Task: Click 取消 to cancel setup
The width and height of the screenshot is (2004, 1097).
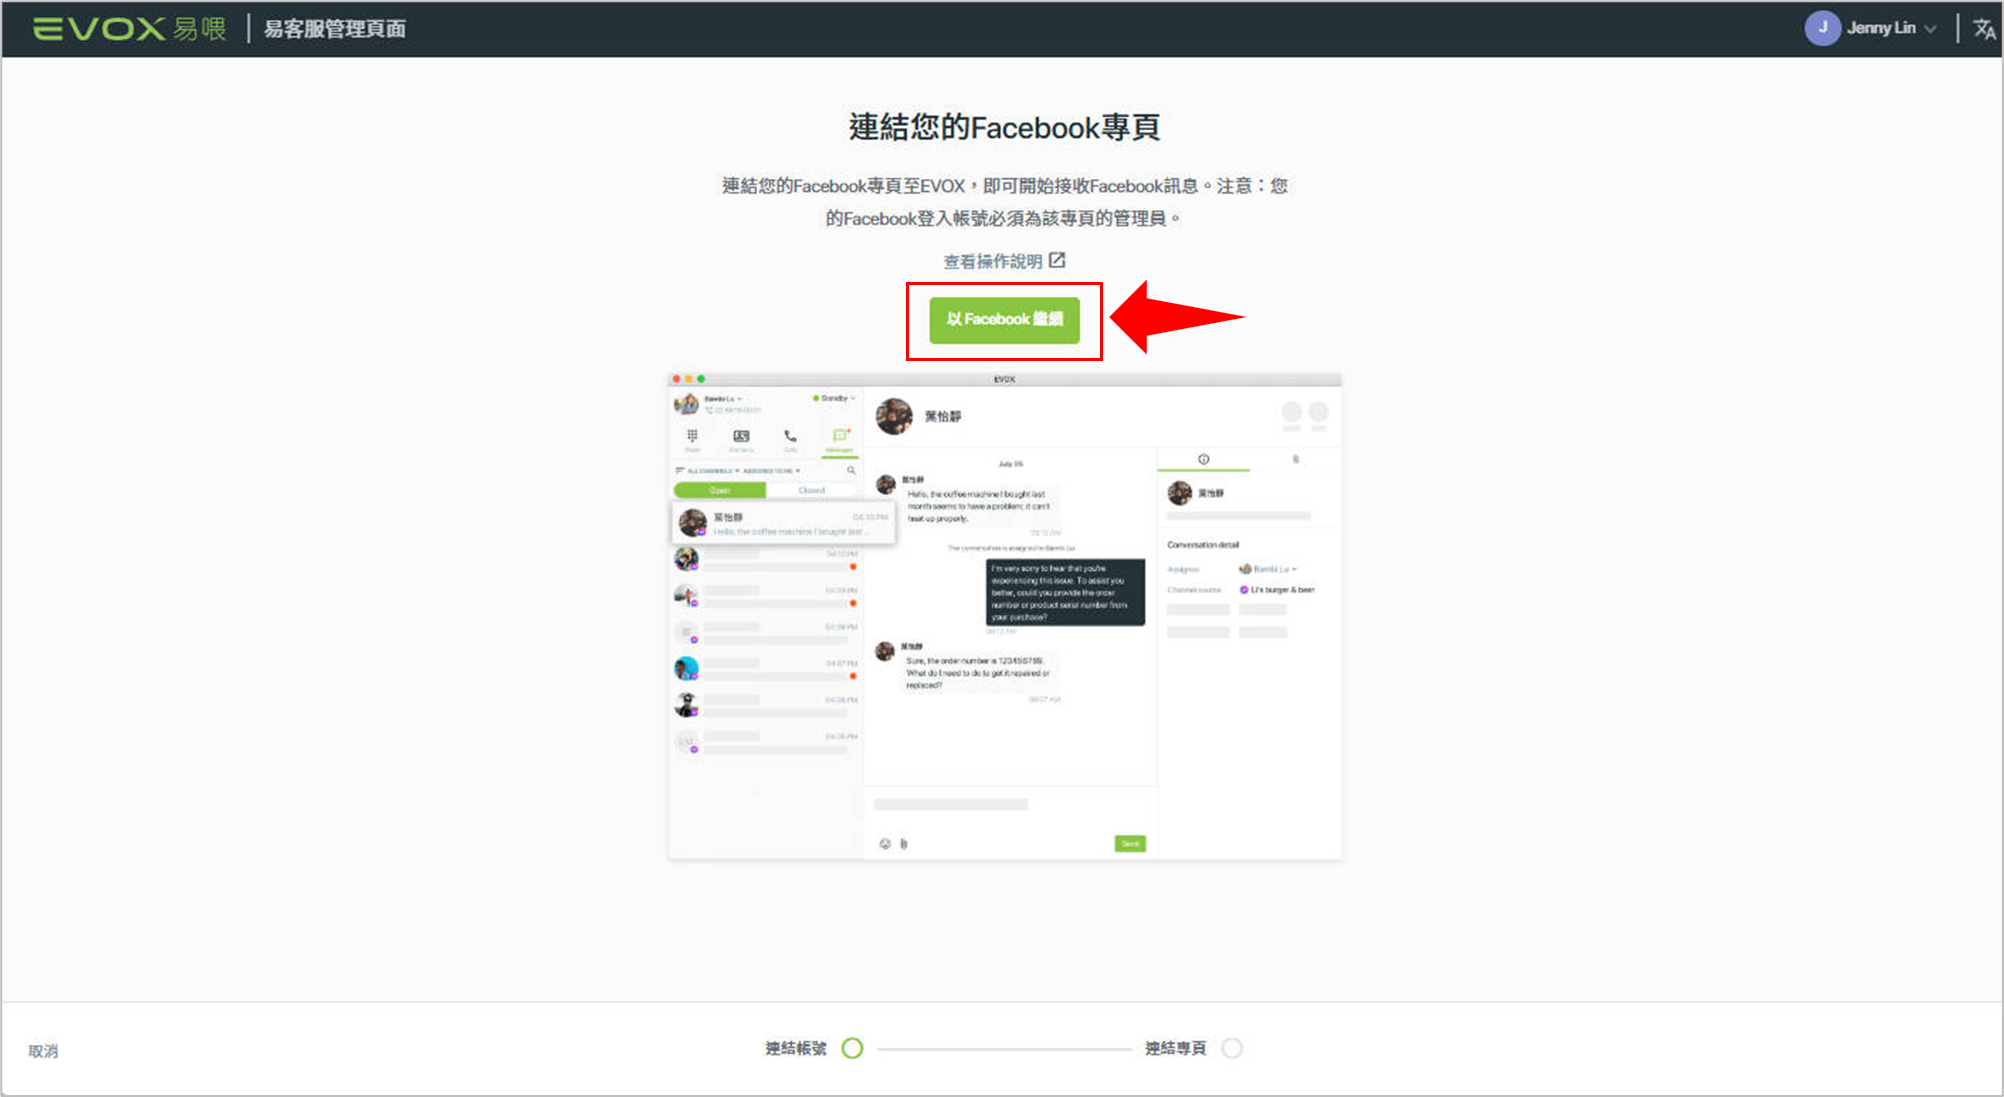Action: point(43,1051)
